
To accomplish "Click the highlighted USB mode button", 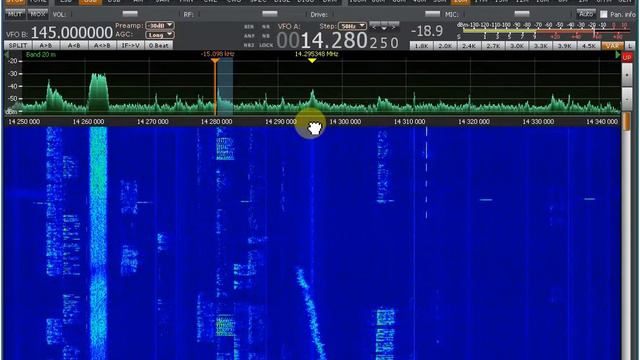I will (x=90, y=2).
